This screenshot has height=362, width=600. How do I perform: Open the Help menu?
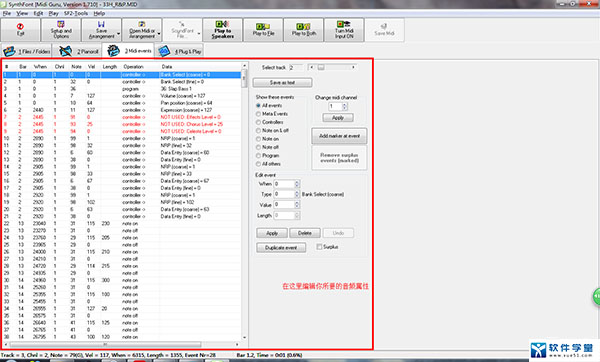click(99, 13)
